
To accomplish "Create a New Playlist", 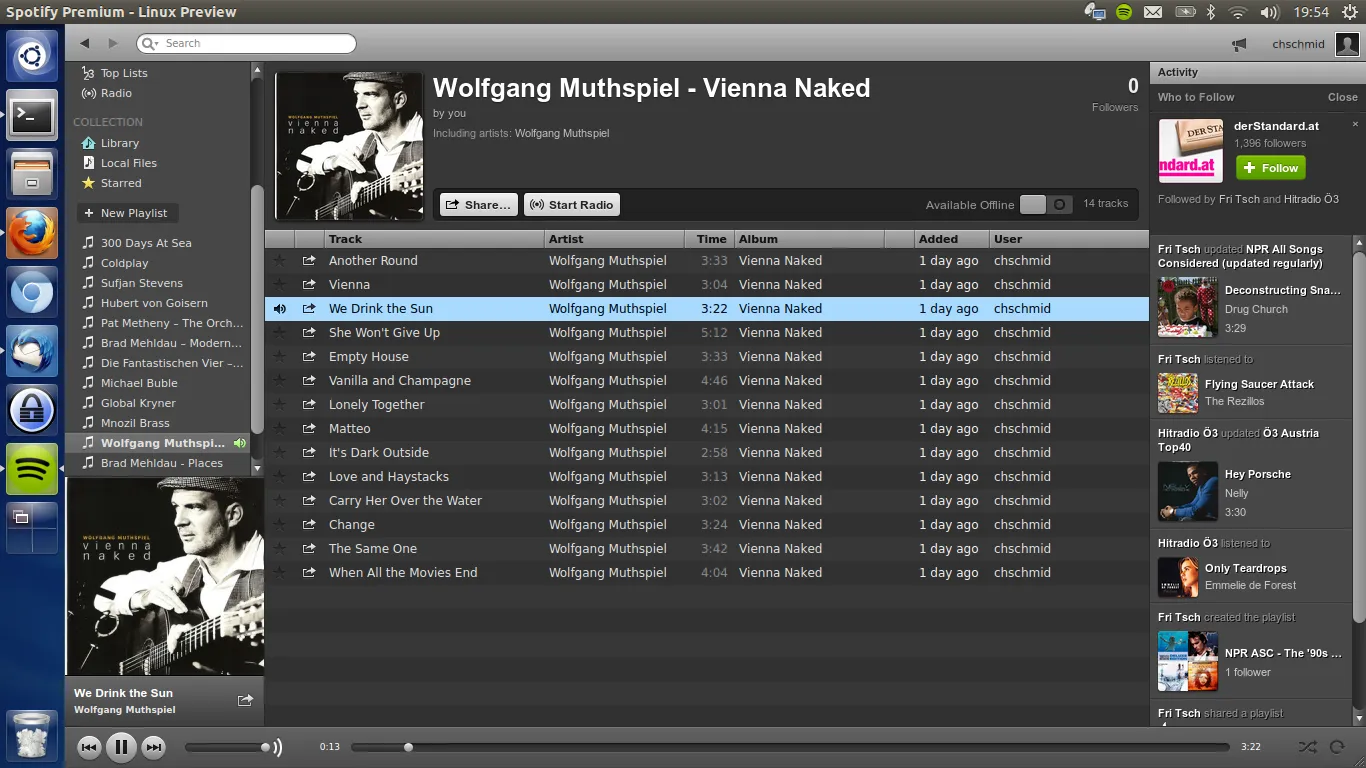I will (x=127, y=213).
